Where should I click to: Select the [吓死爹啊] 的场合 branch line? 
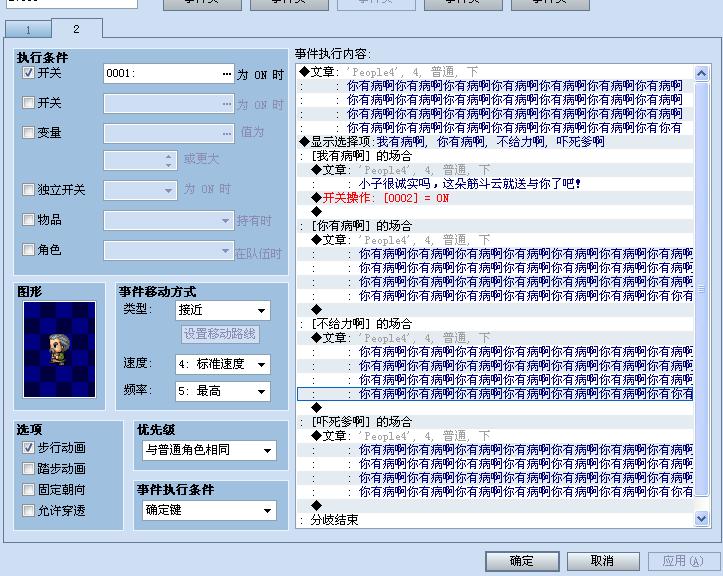tap(496, 422)
